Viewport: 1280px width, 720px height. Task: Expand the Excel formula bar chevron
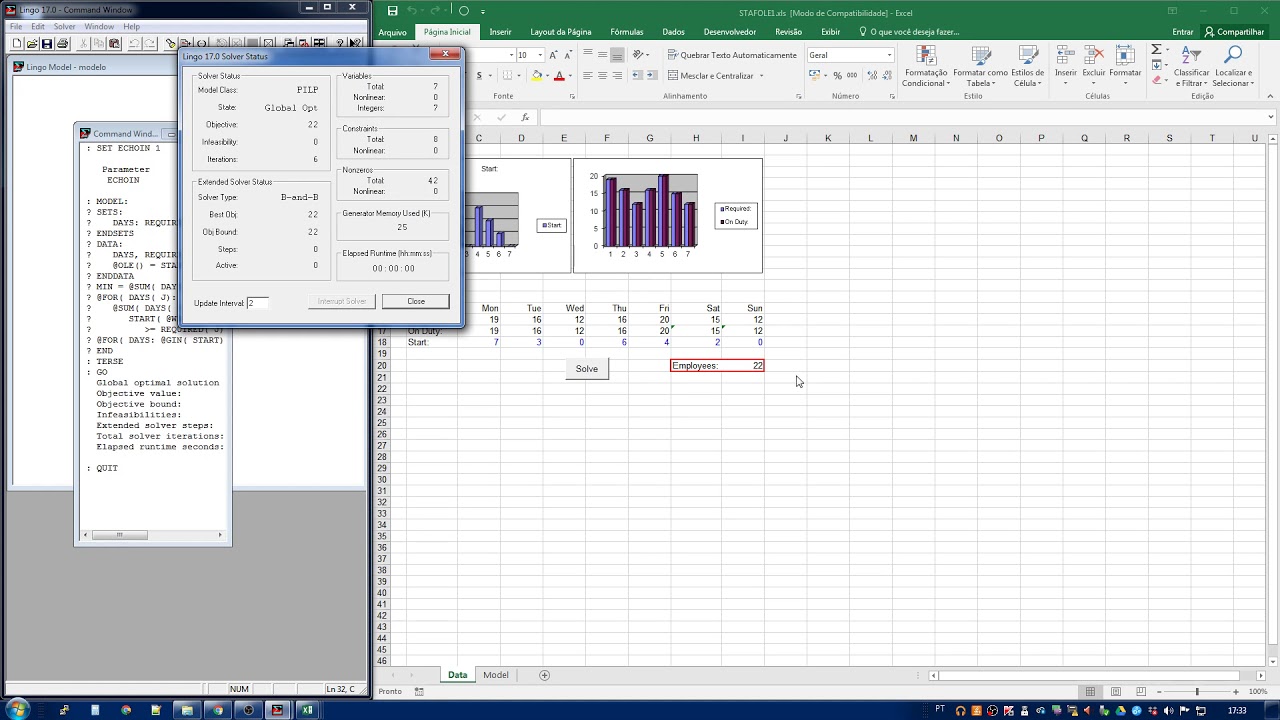tap(1271, 117)
